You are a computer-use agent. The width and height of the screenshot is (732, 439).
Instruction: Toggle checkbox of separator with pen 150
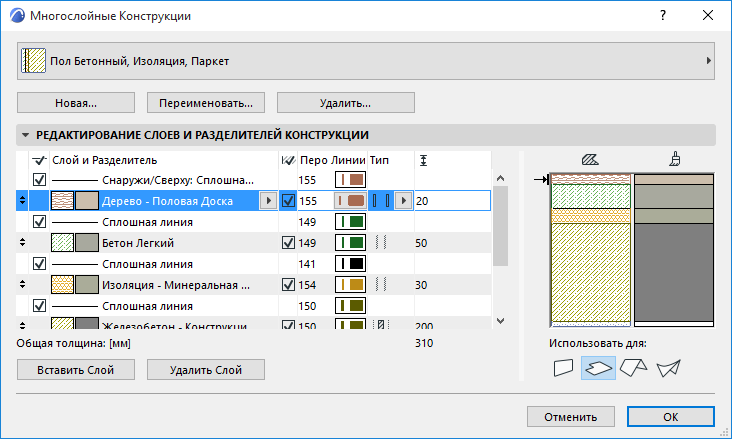click(39, 306)
